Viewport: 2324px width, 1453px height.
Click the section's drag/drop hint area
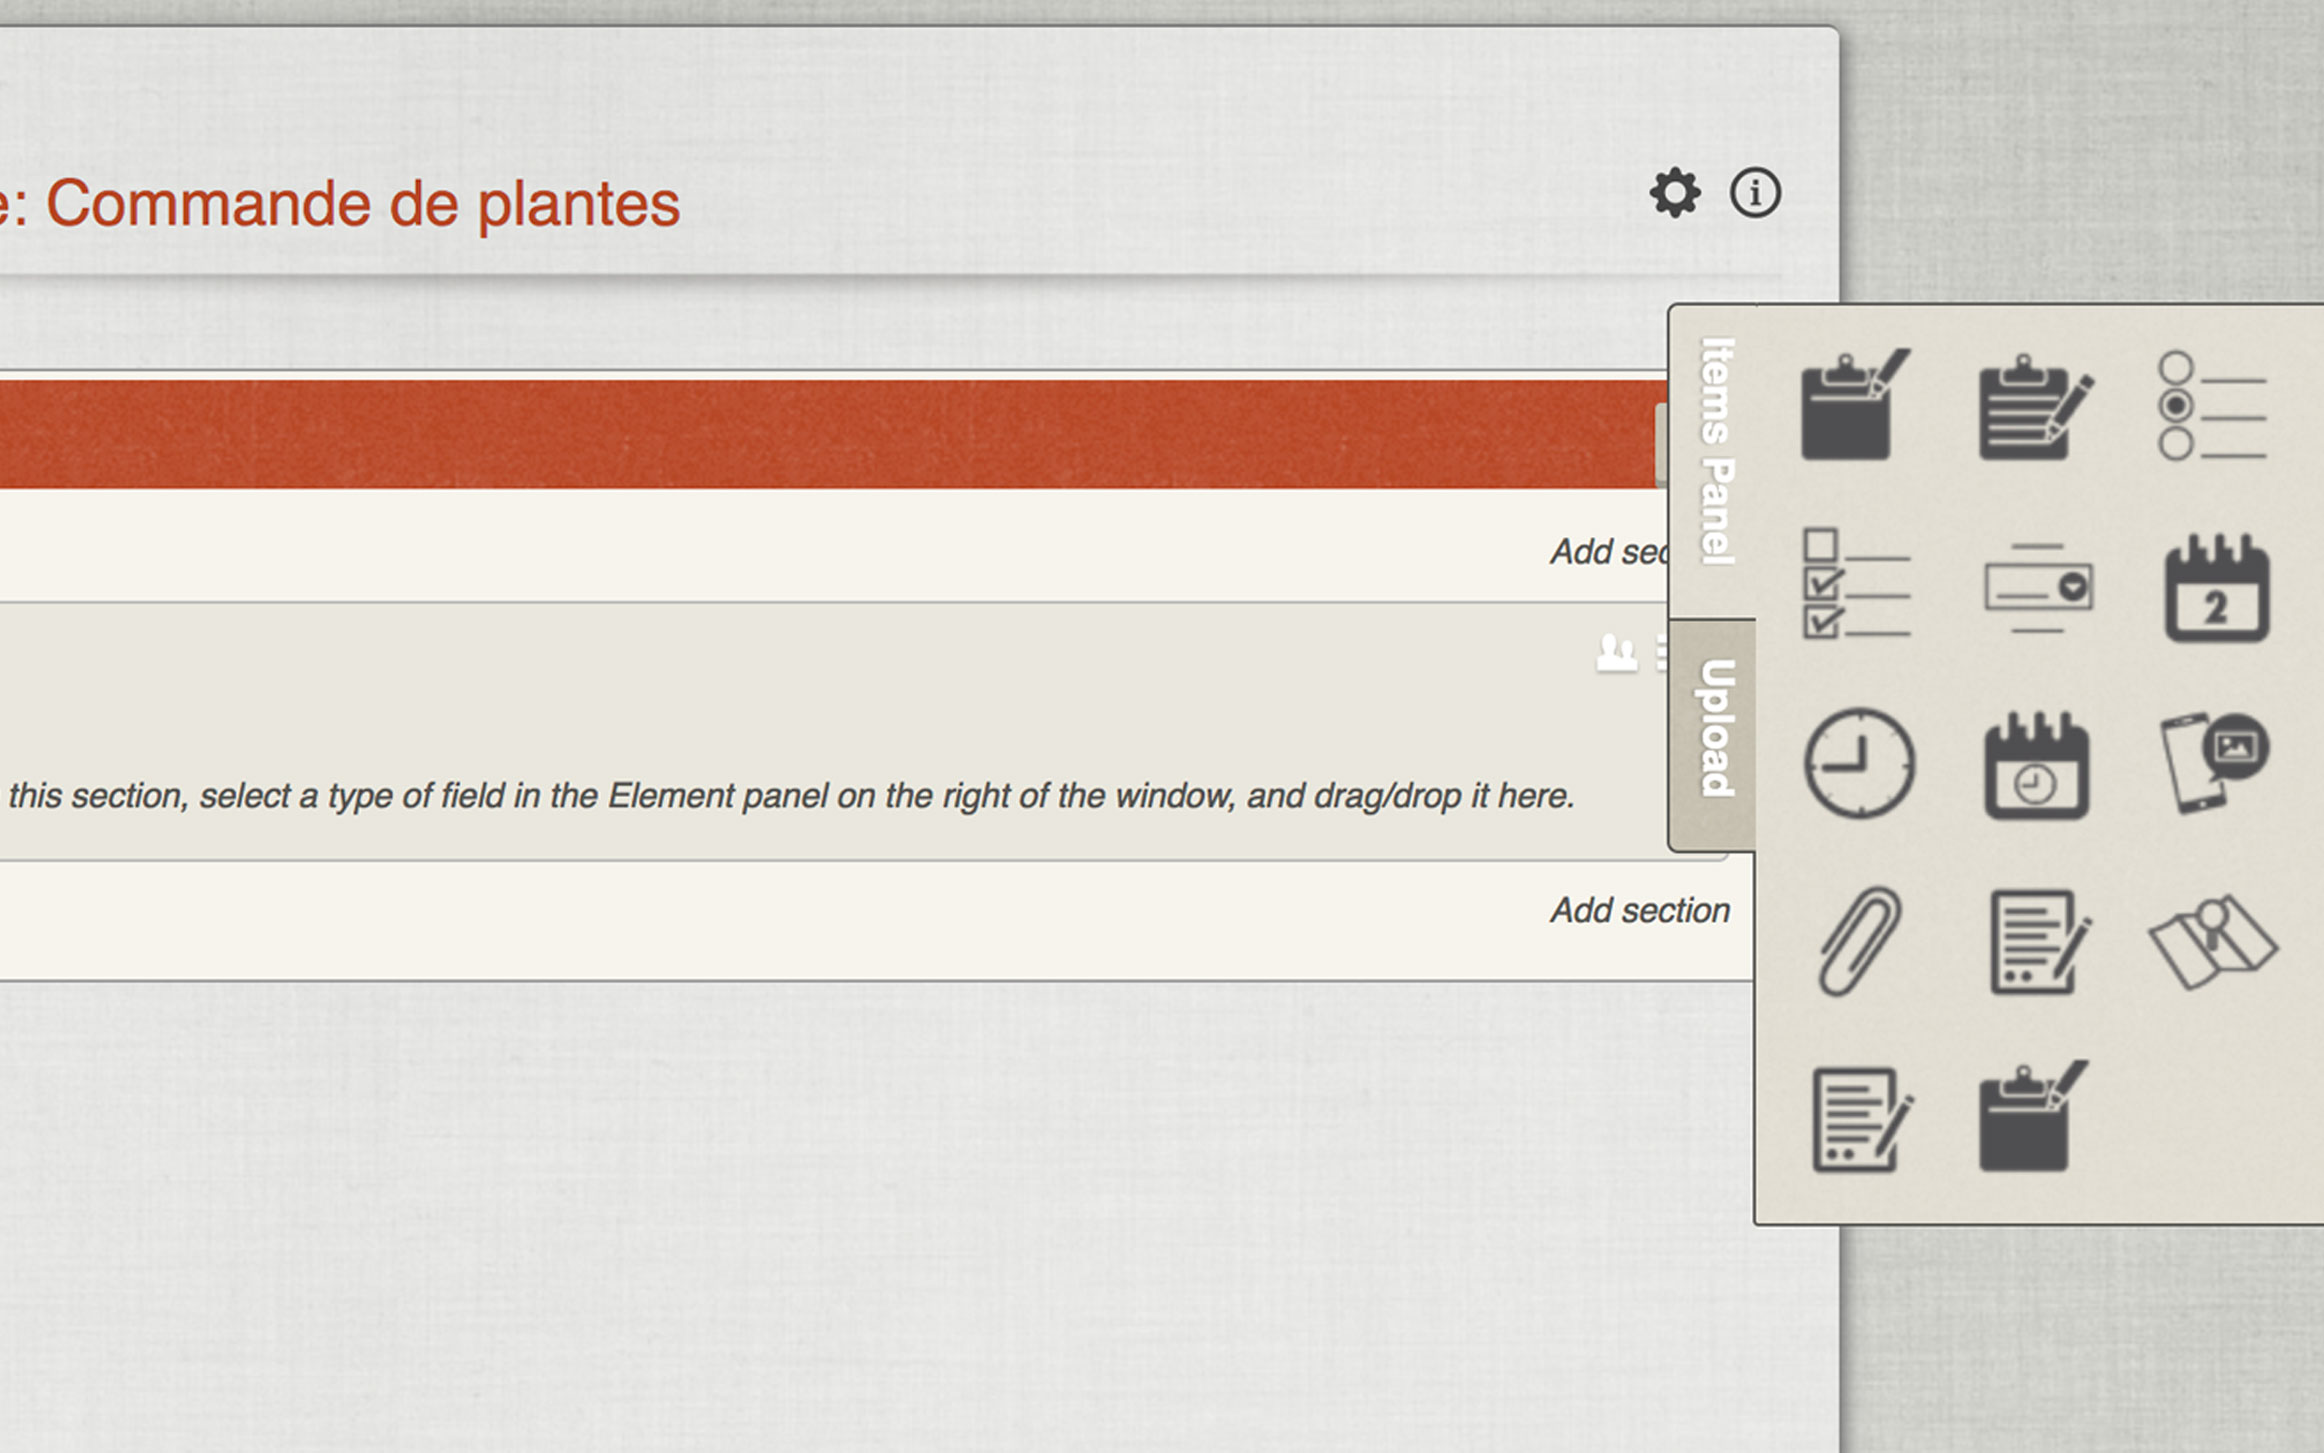click(x=790, y=796)
